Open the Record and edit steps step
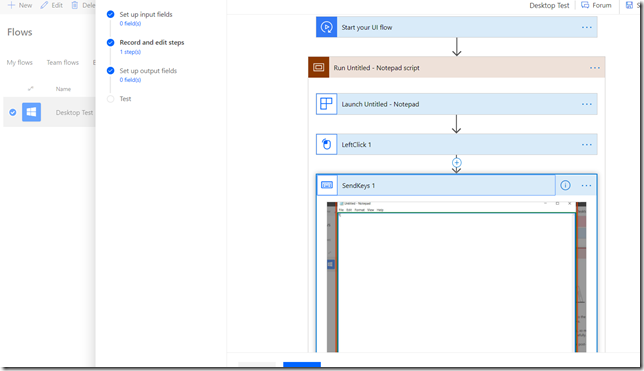The height and width of the screenshot is (371, 644). (152, 42)
